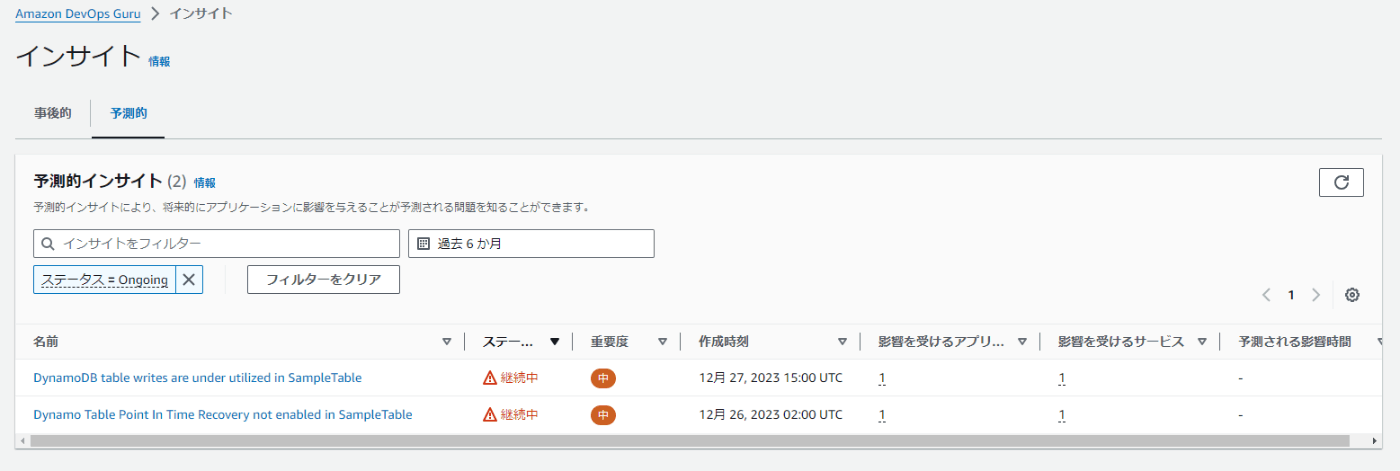The height and width of the screenshot is (471, 1400).
Task: Switch to the 事後的 tab
Action: point(53,114)
